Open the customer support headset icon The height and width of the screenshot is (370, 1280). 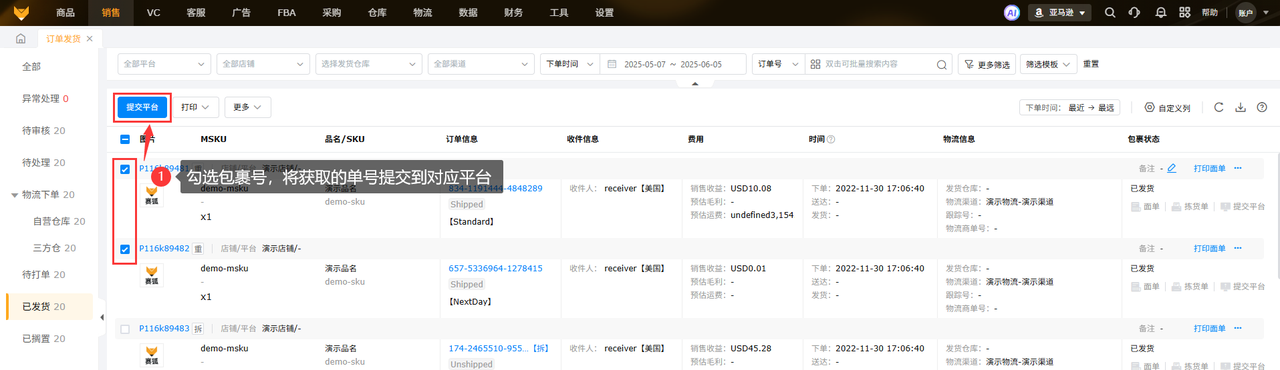1134,13
